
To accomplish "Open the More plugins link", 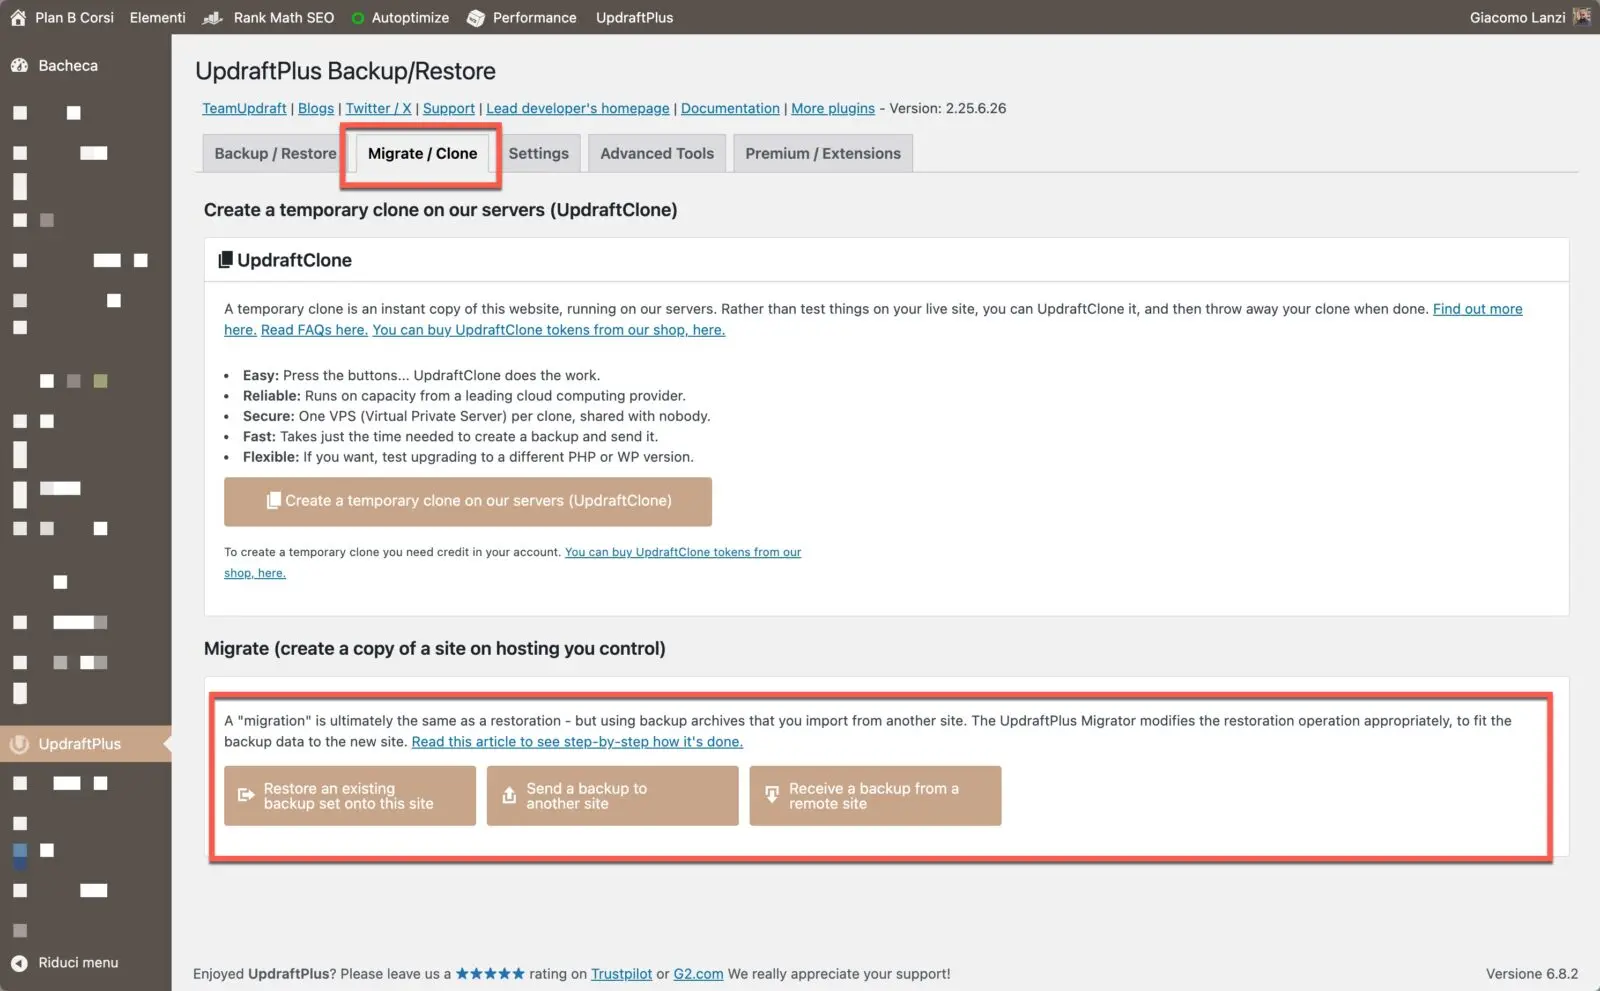I will (x=833, y=108).
